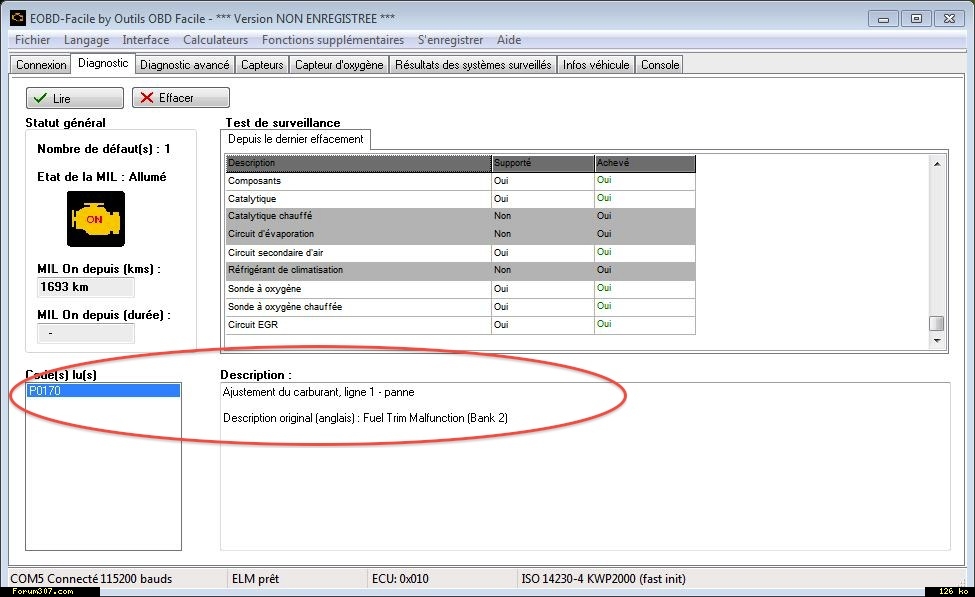Open the Interface menu
The image size is (975, 597).
pos(146,40)
